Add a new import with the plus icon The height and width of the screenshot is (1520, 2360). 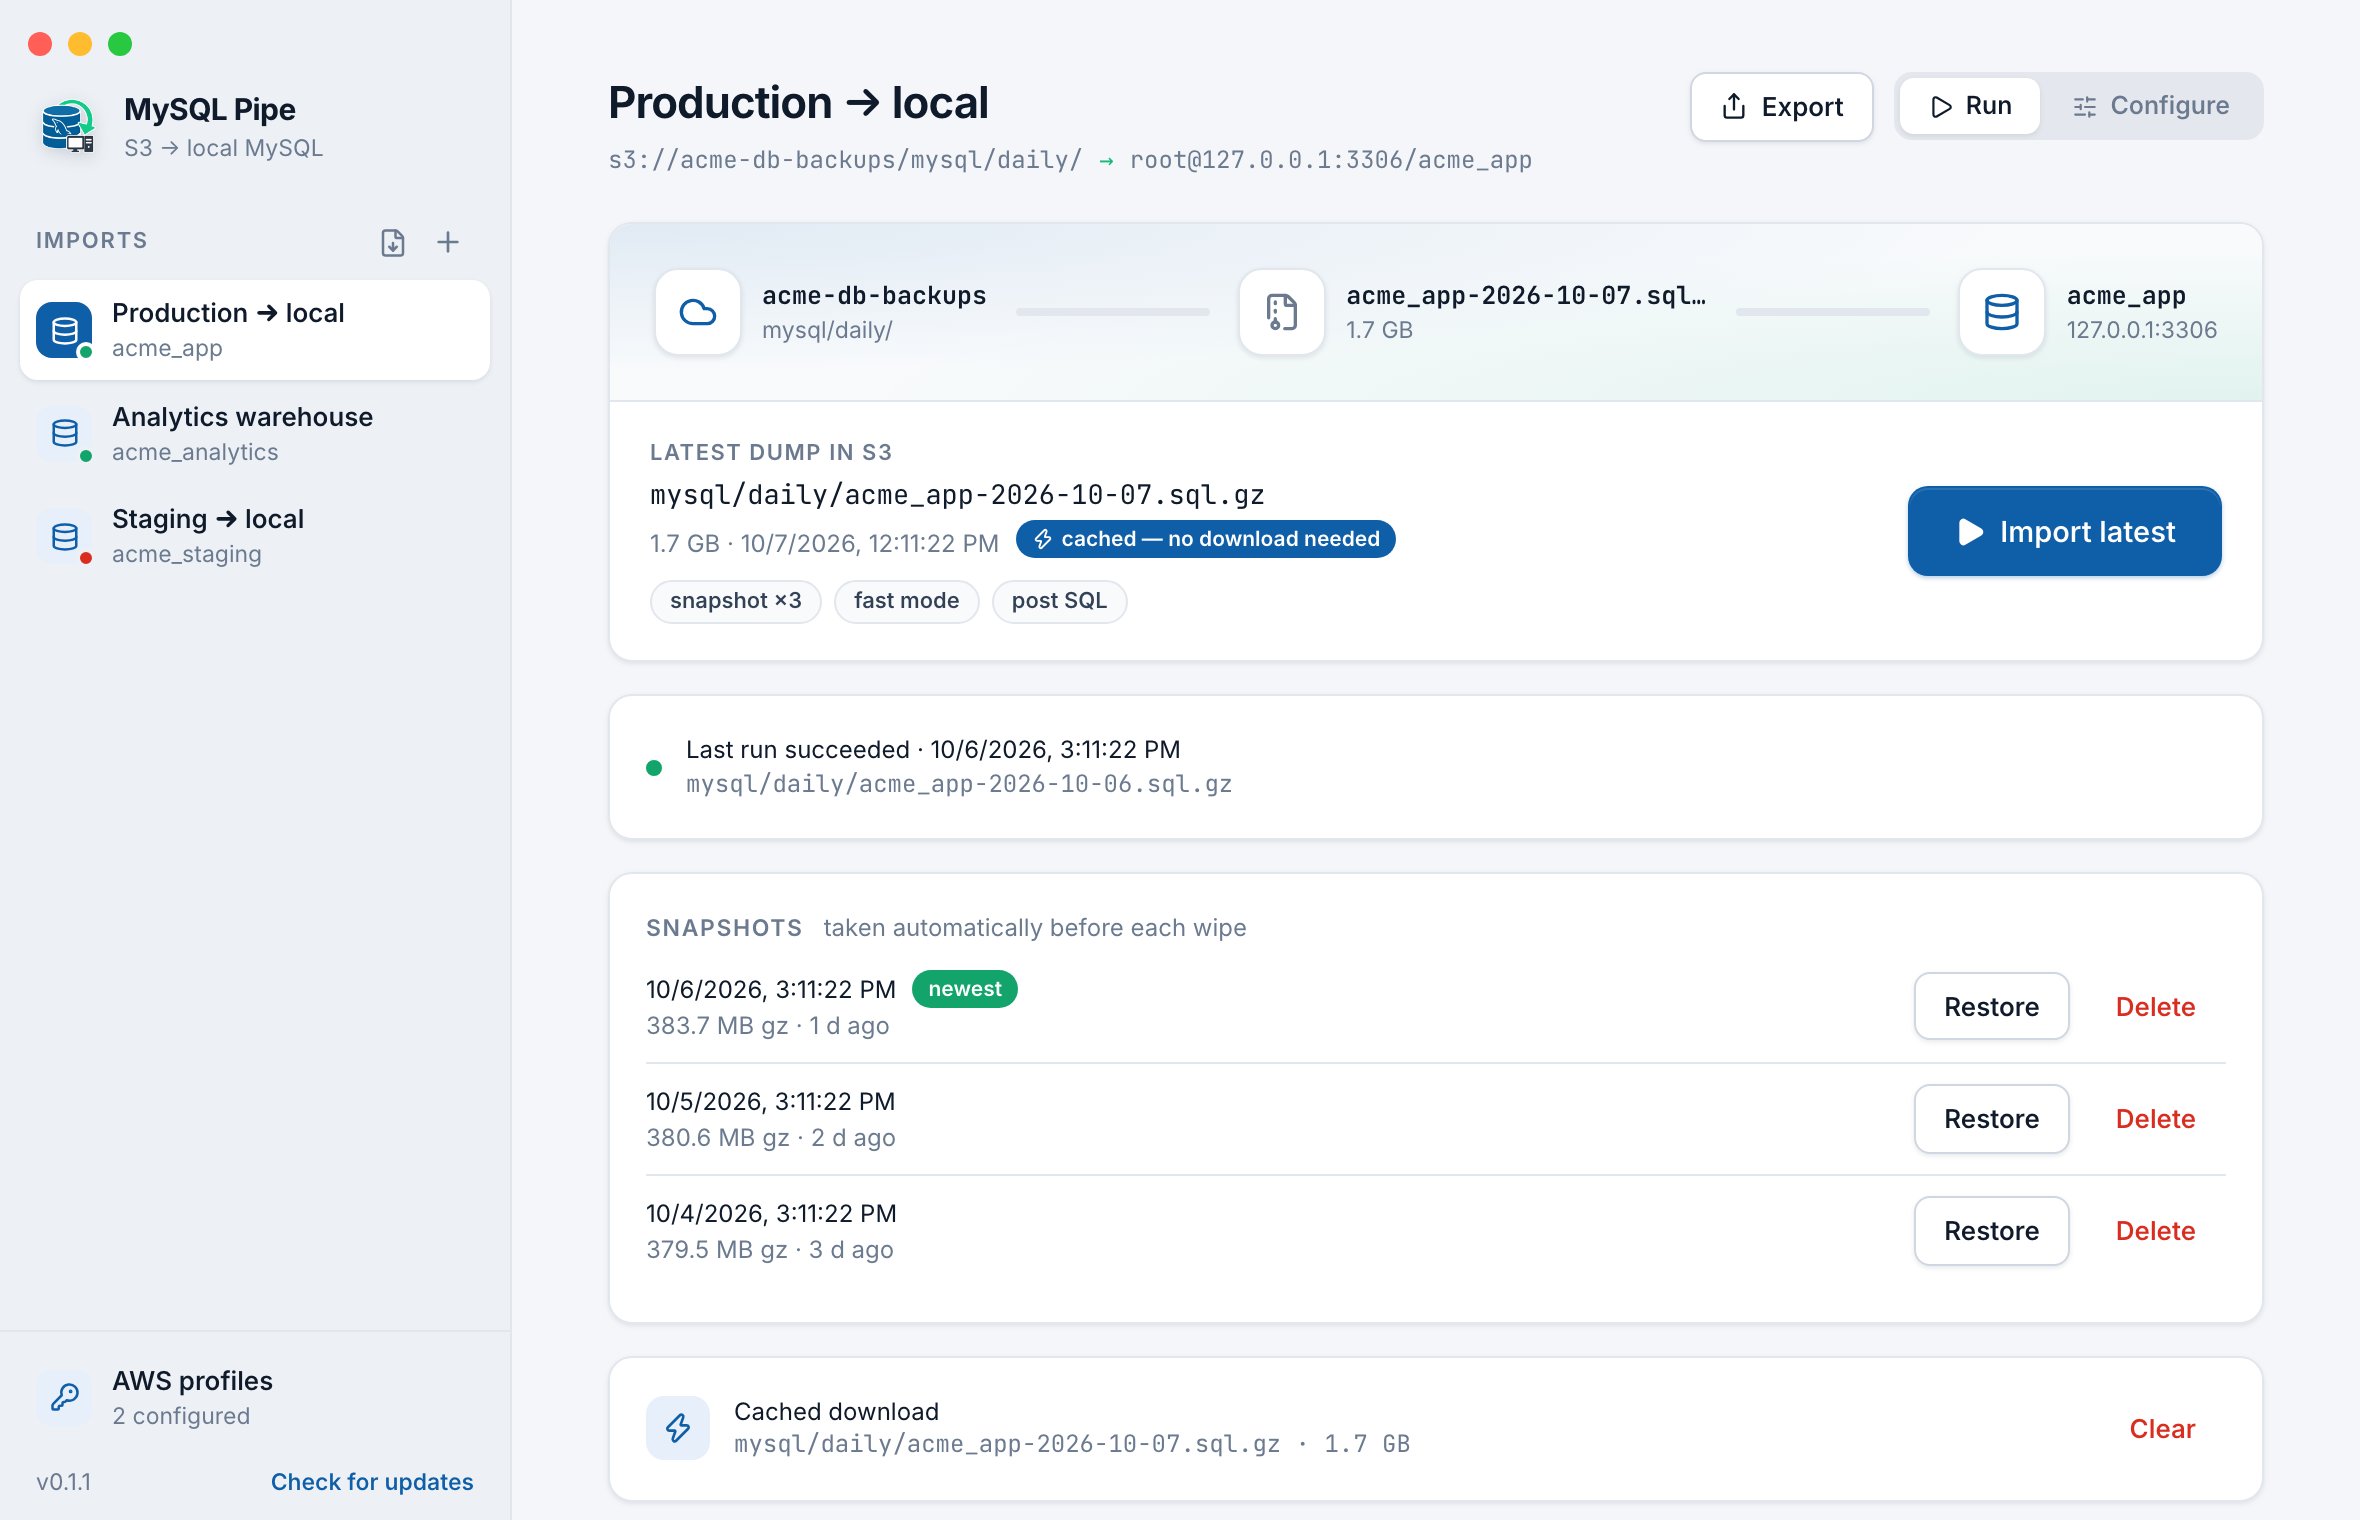click(448, 242)
